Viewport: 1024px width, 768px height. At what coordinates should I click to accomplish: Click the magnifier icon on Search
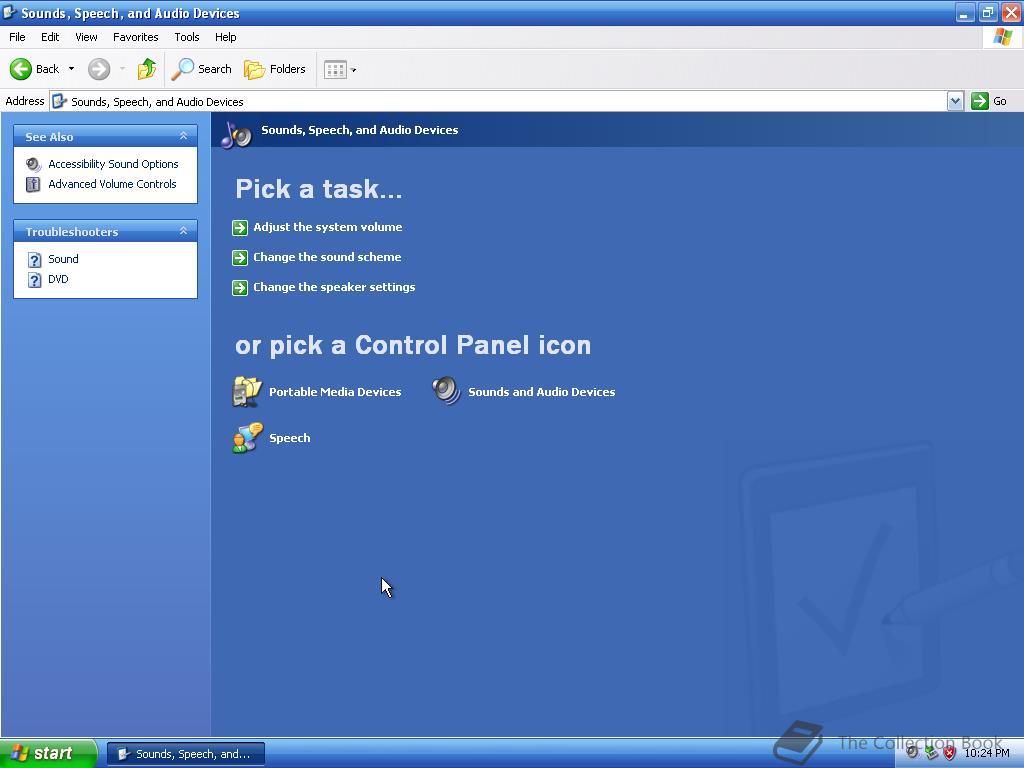(x=183, y=69)
